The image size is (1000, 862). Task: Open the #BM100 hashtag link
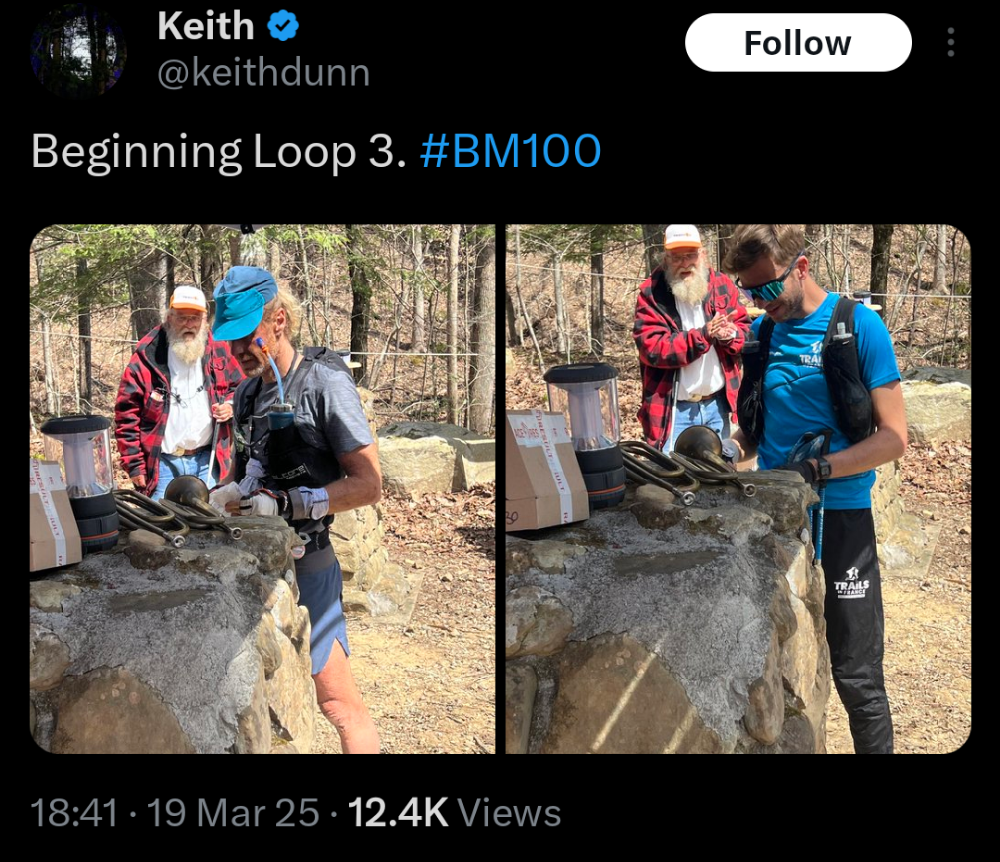tap(511, 152)
